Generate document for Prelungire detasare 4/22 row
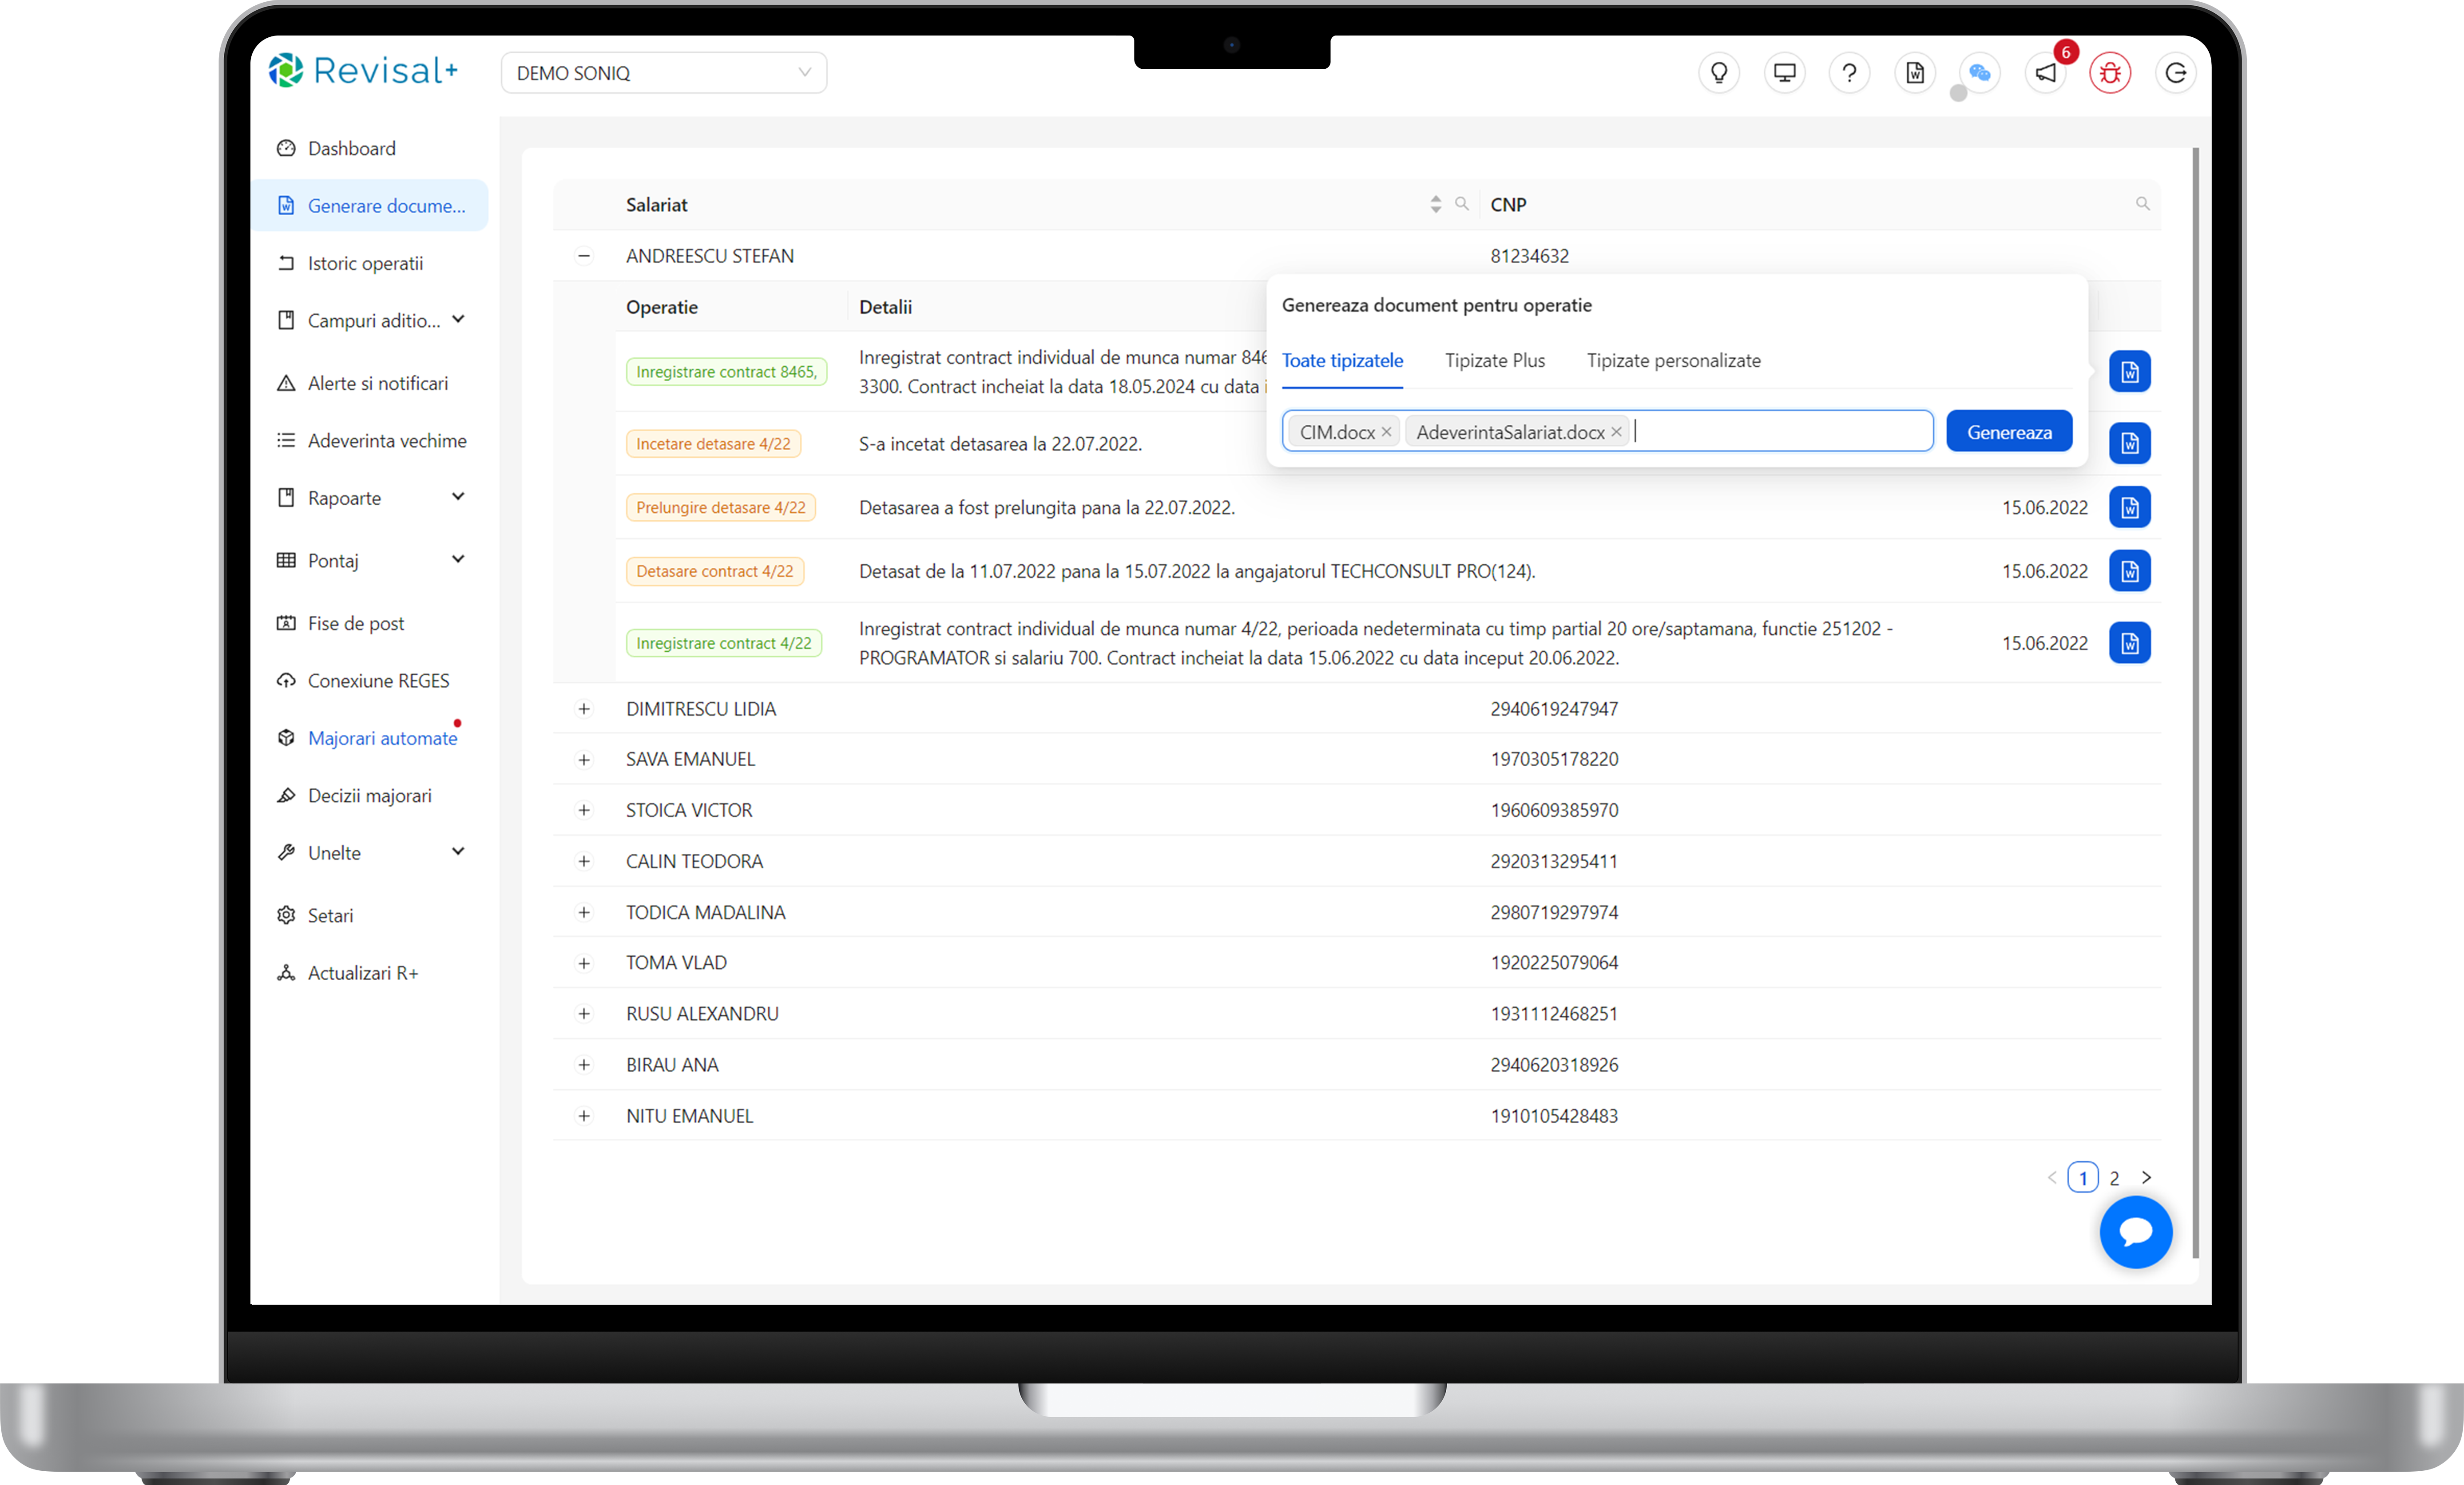 [x=2130, y=507]
